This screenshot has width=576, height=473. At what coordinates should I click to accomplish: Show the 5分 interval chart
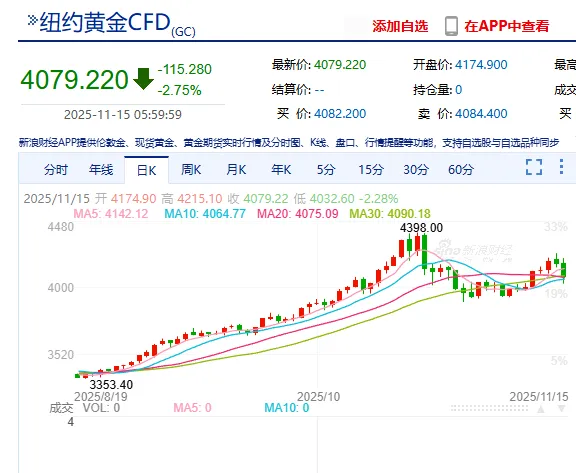(326, 170)
